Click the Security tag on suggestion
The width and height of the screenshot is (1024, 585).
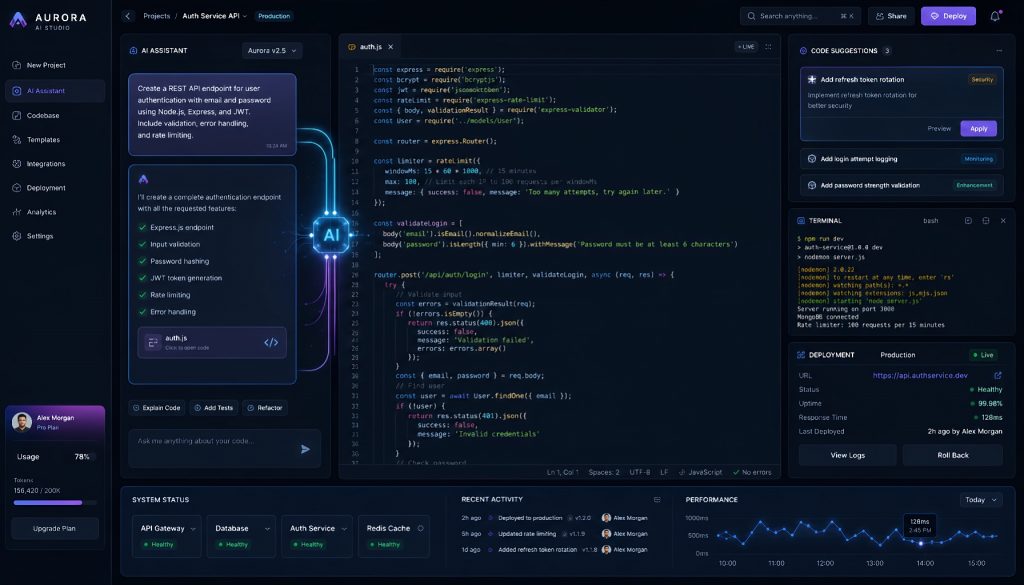coord(982,80)
